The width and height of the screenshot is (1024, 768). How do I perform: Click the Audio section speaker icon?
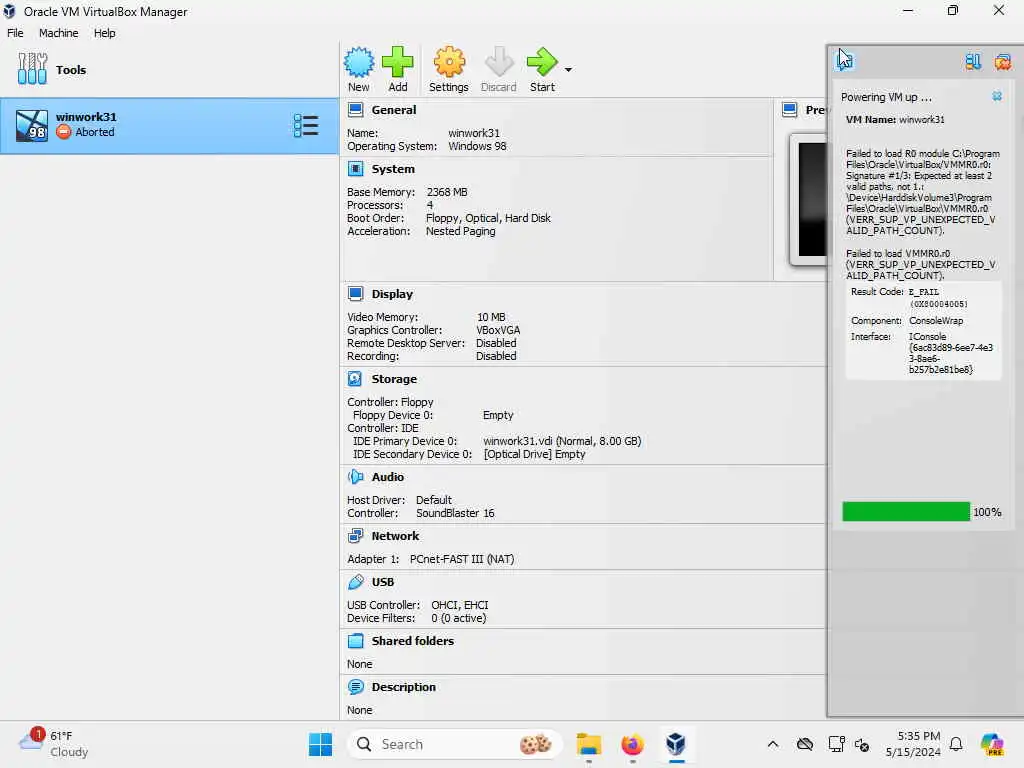pyautogui.click(x=355, y=477)
